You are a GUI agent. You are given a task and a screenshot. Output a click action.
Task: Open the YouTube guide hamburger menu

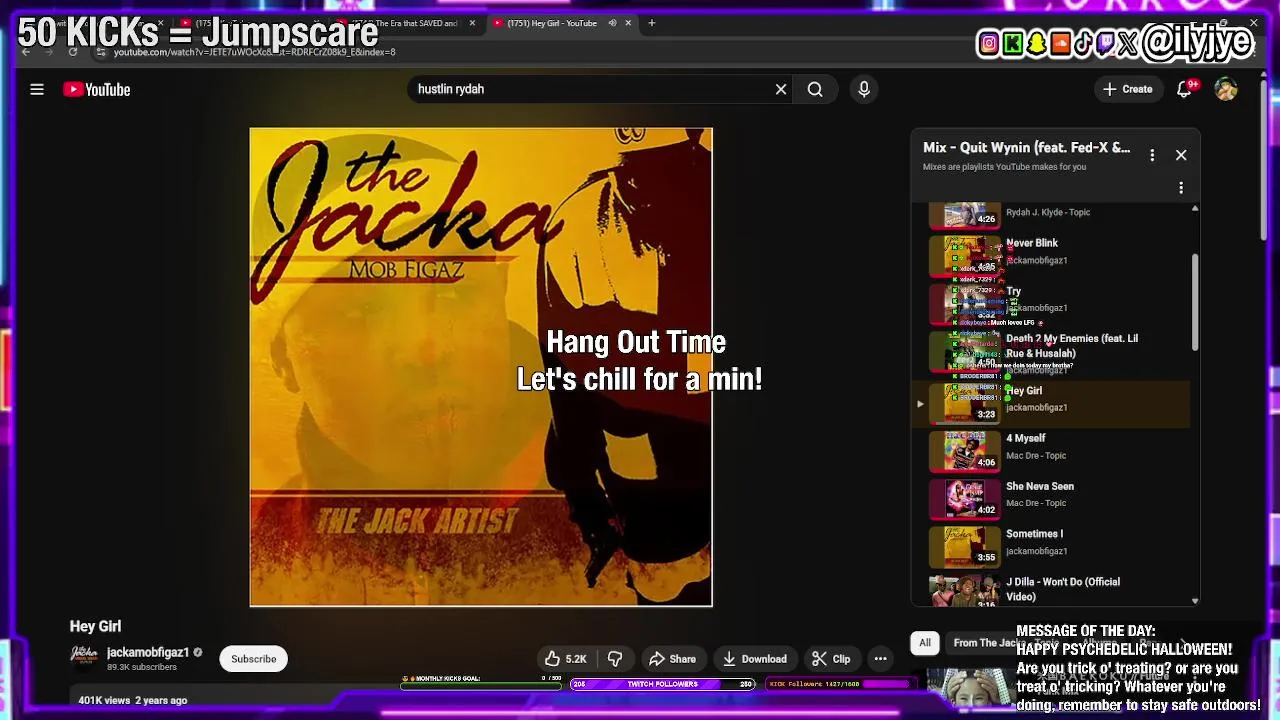(x=37, y=89)
